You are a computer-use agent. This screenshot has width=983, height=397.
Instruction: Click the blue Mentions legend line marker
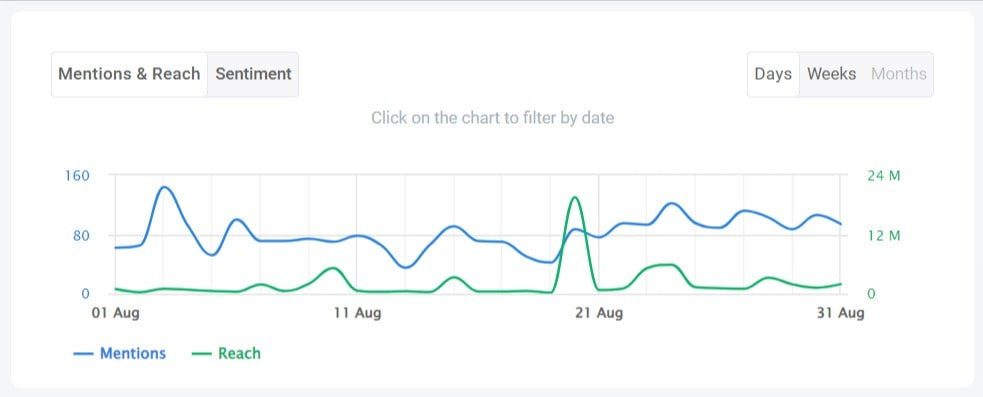[83, 354]
